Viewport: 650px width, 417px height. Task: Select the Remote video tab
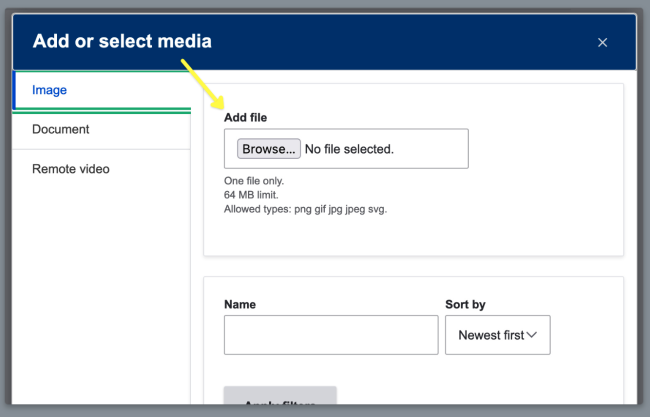pos(71,169)
